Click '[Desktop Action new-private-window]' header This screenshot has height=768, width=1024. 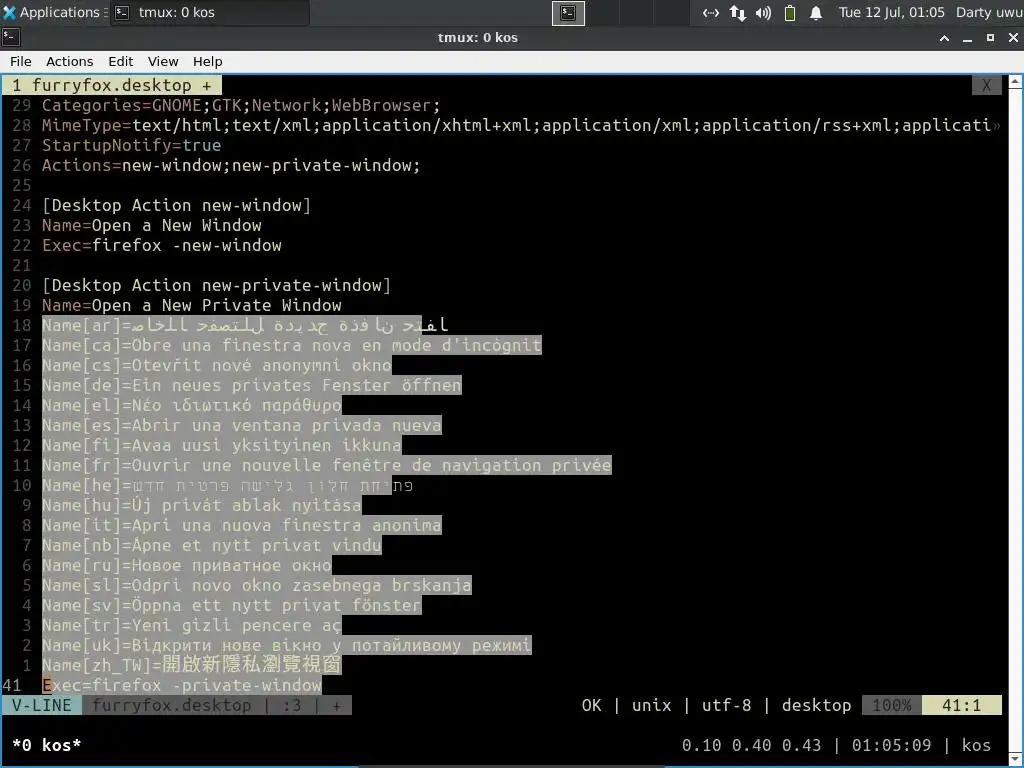[216, 285]
